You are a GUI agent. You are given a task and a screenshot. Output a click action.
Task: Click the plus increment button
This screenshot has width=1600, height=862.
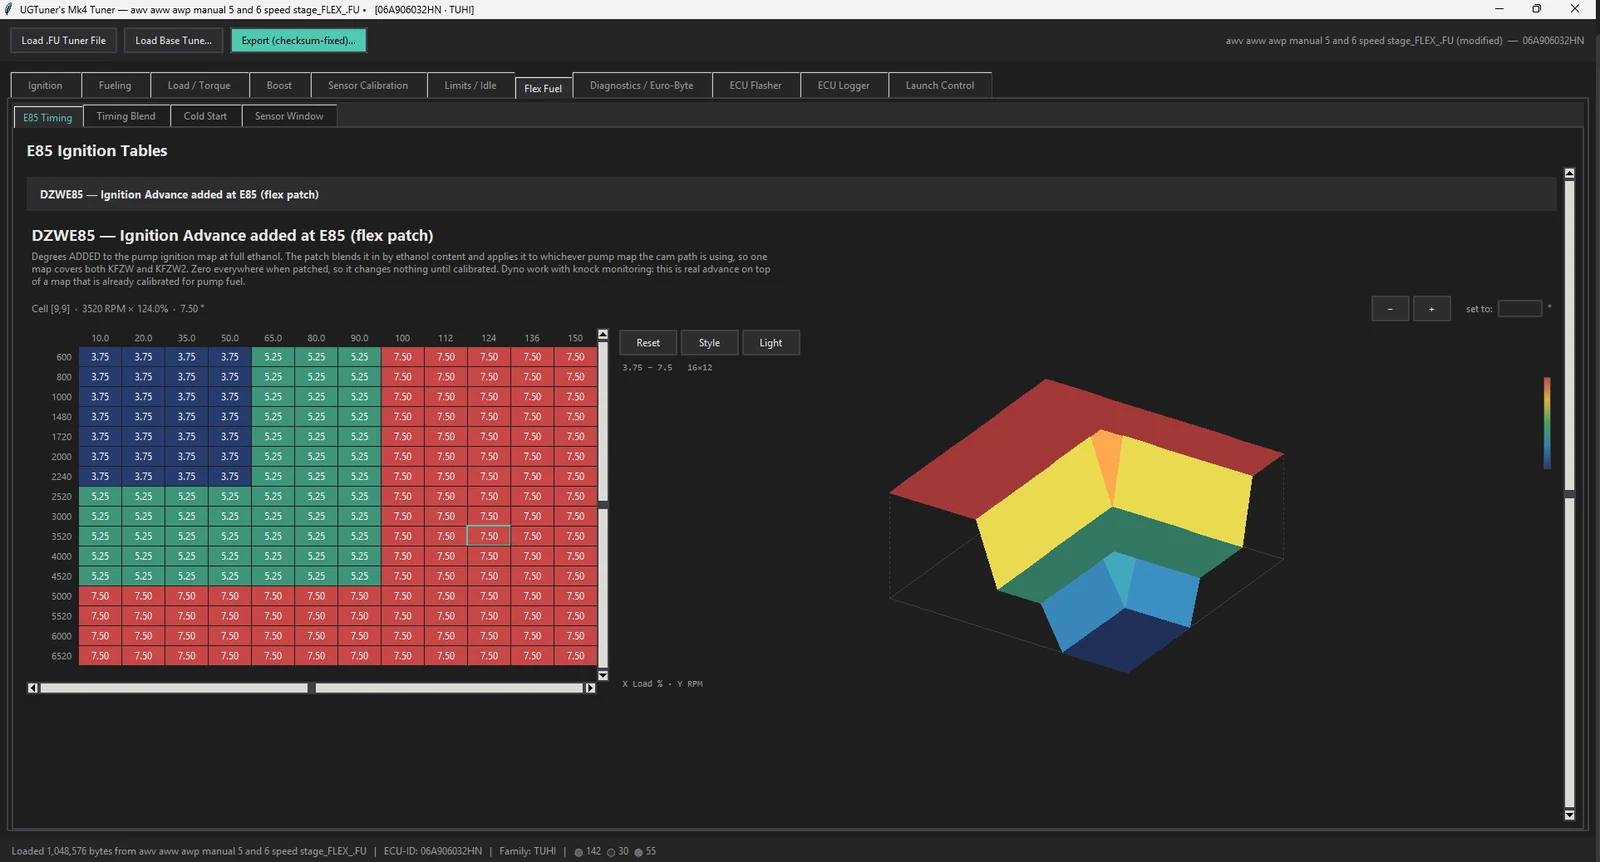1432,309
